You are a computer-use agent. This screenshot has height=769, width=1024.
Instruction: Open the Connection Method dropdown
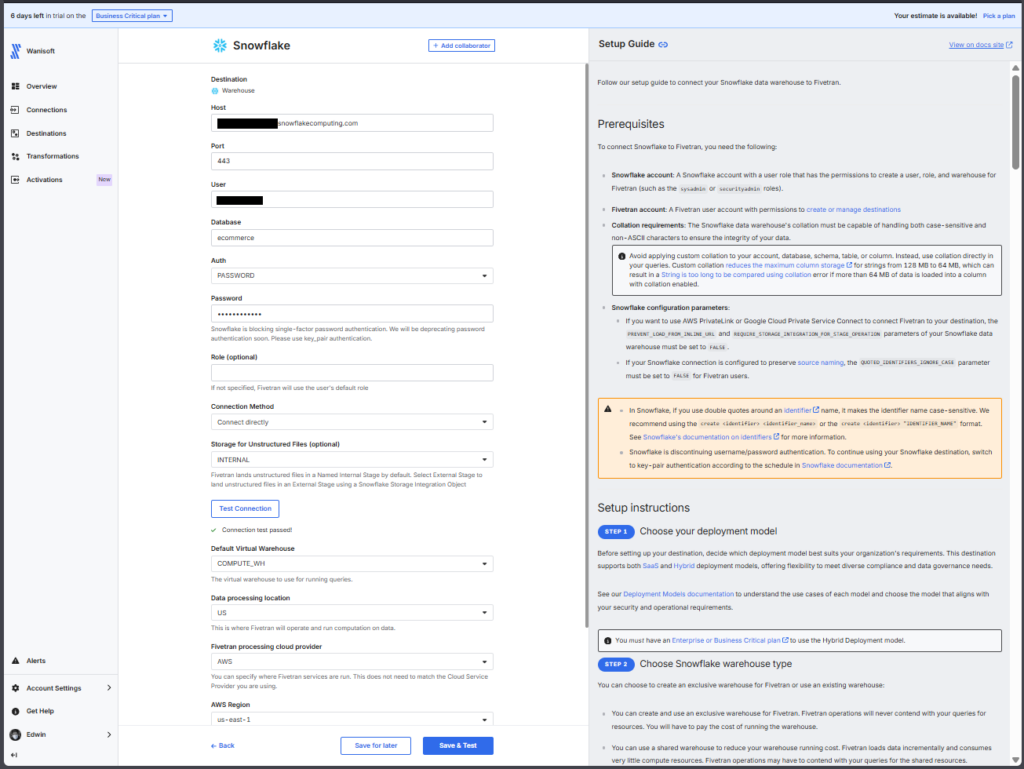click(x=352, y=422)
